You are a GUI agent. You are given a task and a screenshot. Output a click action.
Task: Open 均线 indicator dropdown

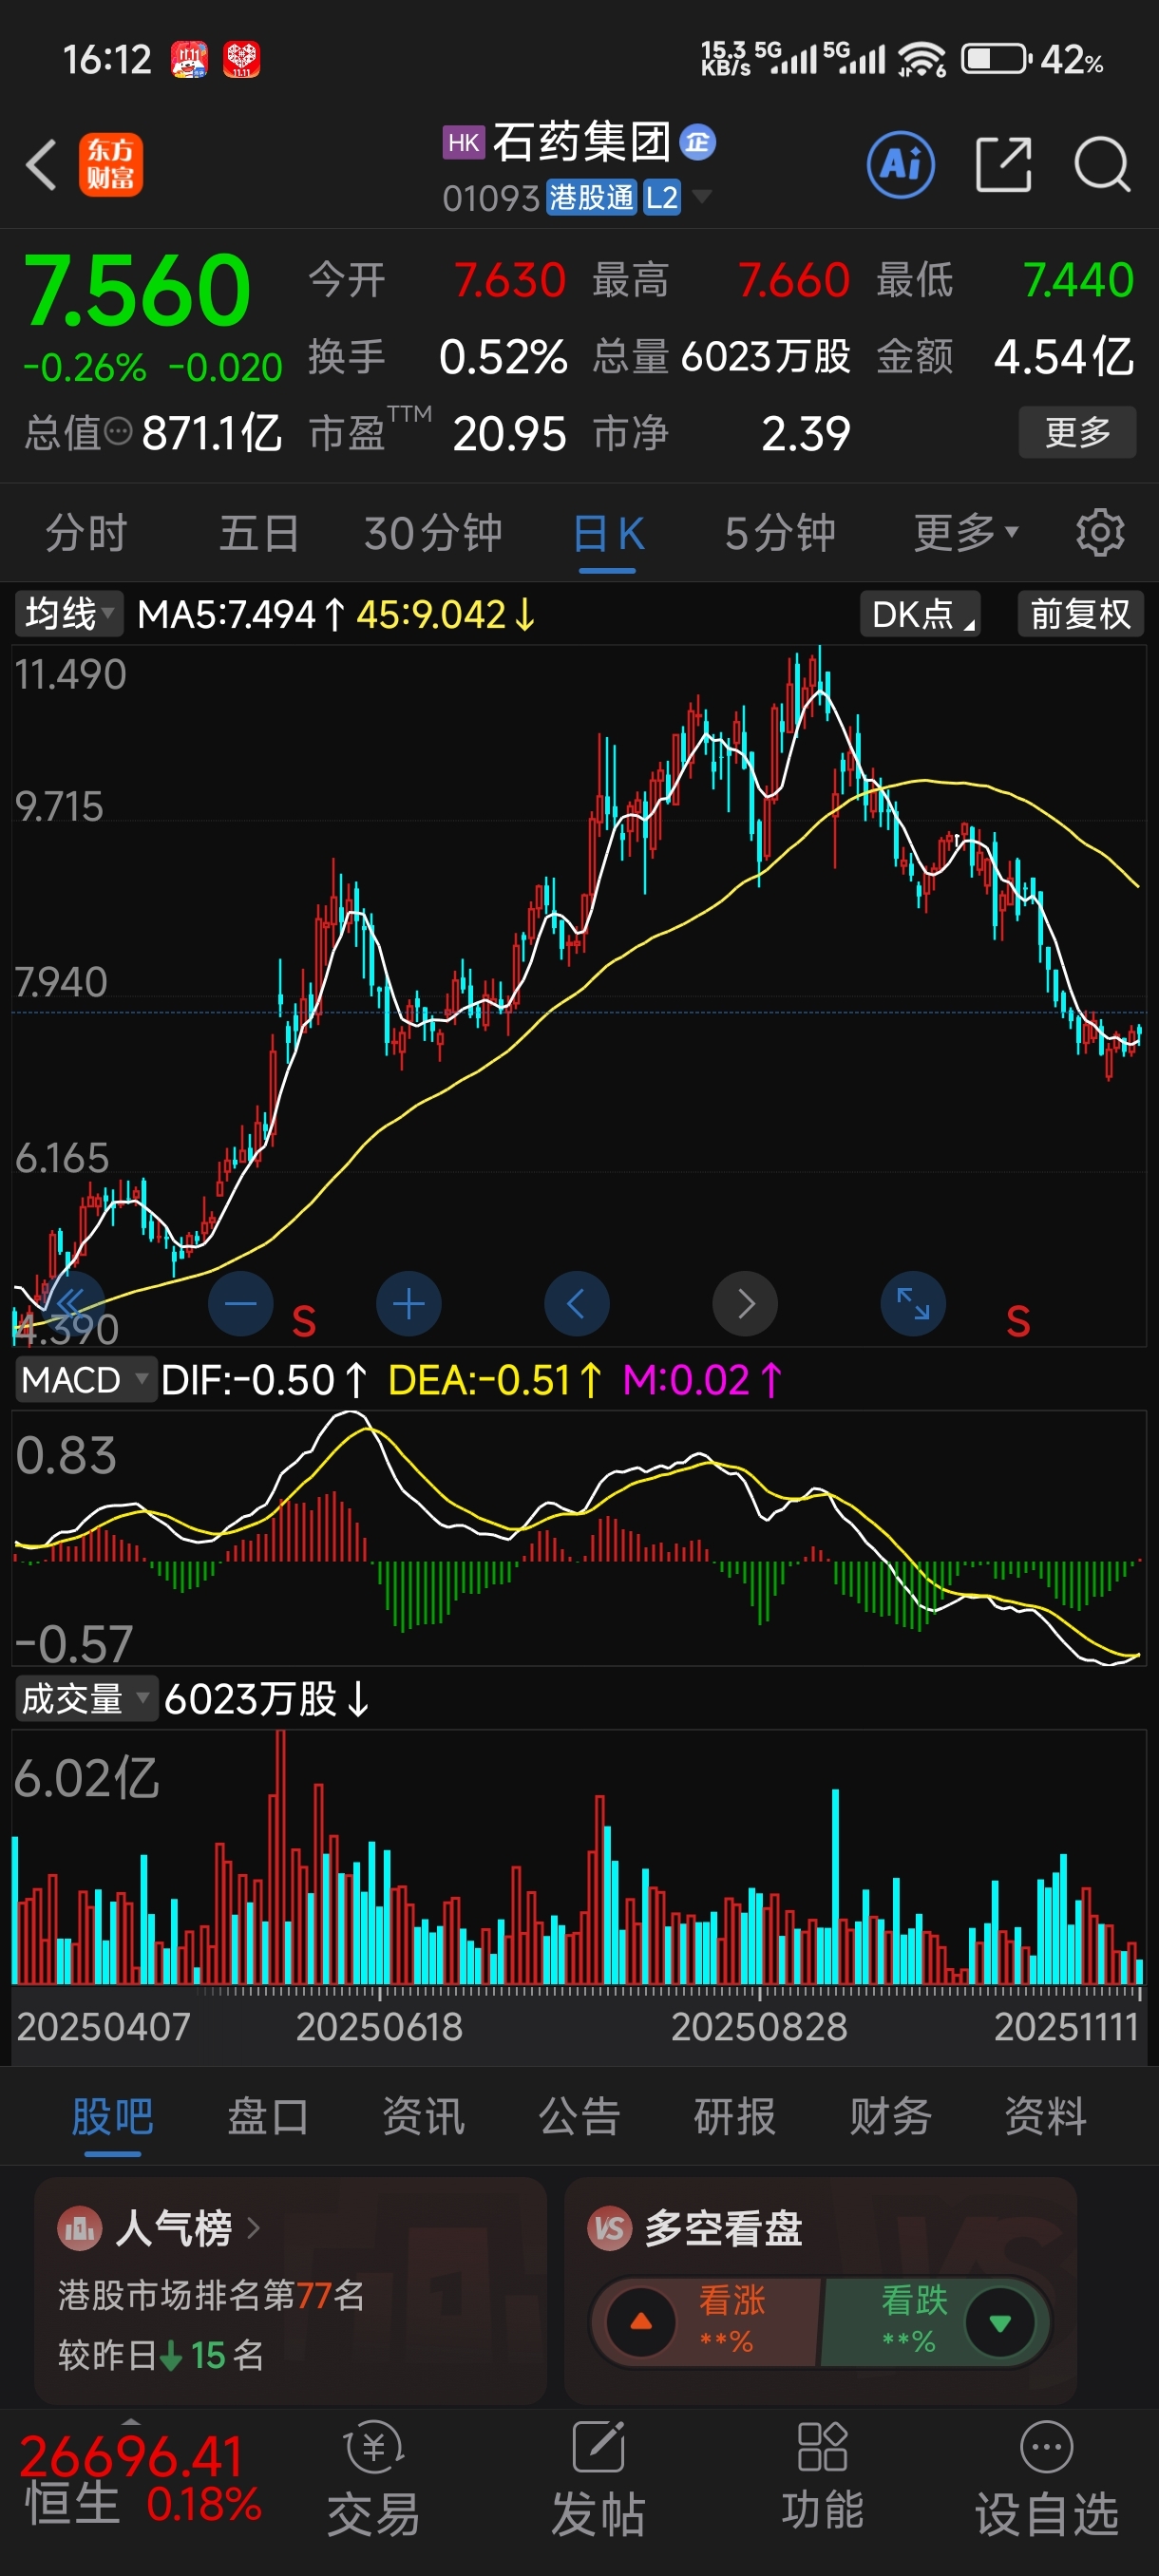click(68, 614)
